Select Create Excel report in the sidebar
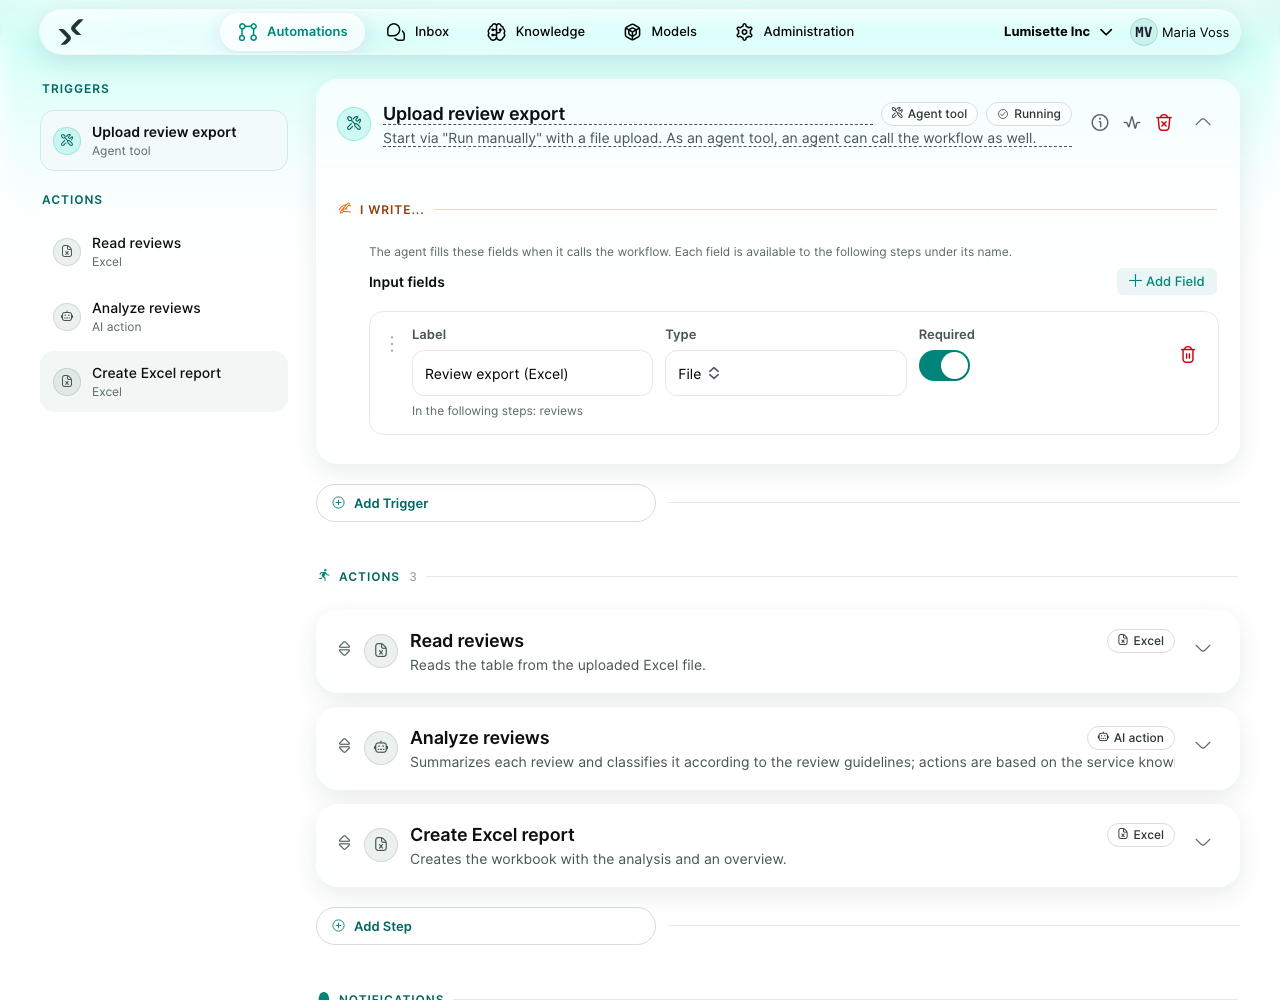 coord(164,381)
